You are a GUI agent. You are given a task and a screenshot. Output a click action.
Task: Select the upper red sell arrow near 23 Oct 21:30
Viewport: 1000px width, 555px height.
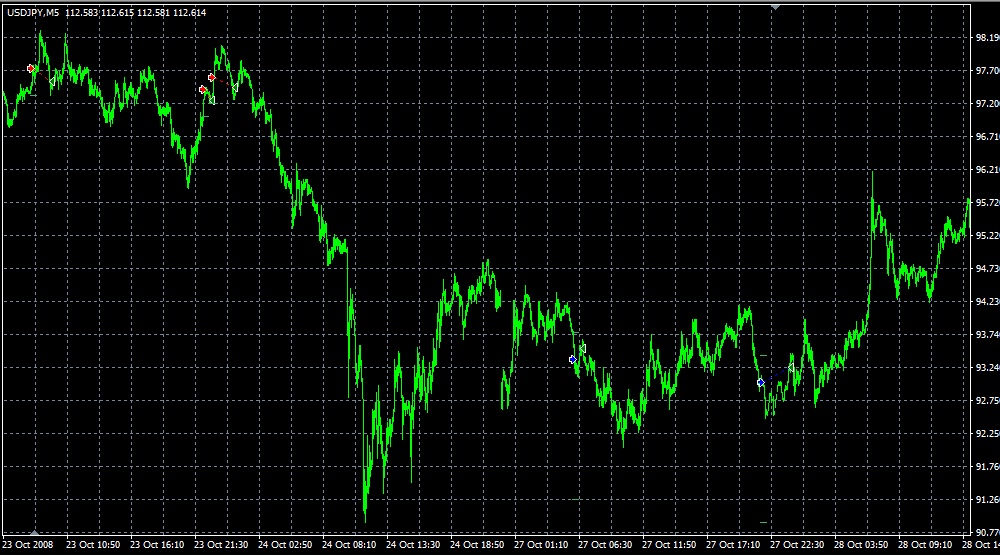pos(211,77)
